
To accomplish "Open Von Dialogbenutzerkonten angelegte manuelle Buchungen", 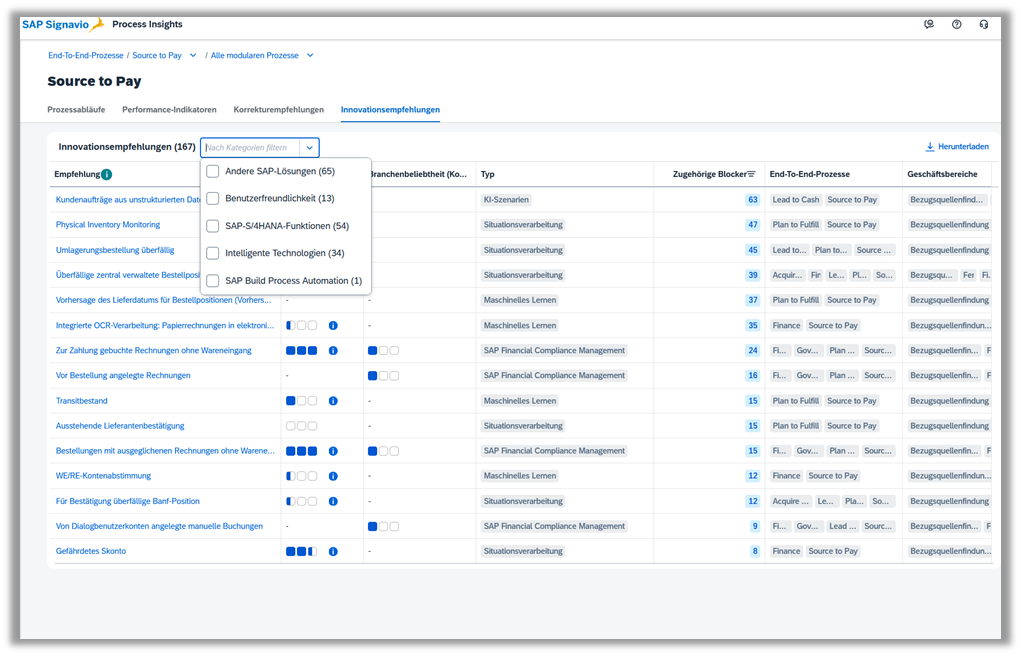I will pyautogui.click(x=160, y=526).
